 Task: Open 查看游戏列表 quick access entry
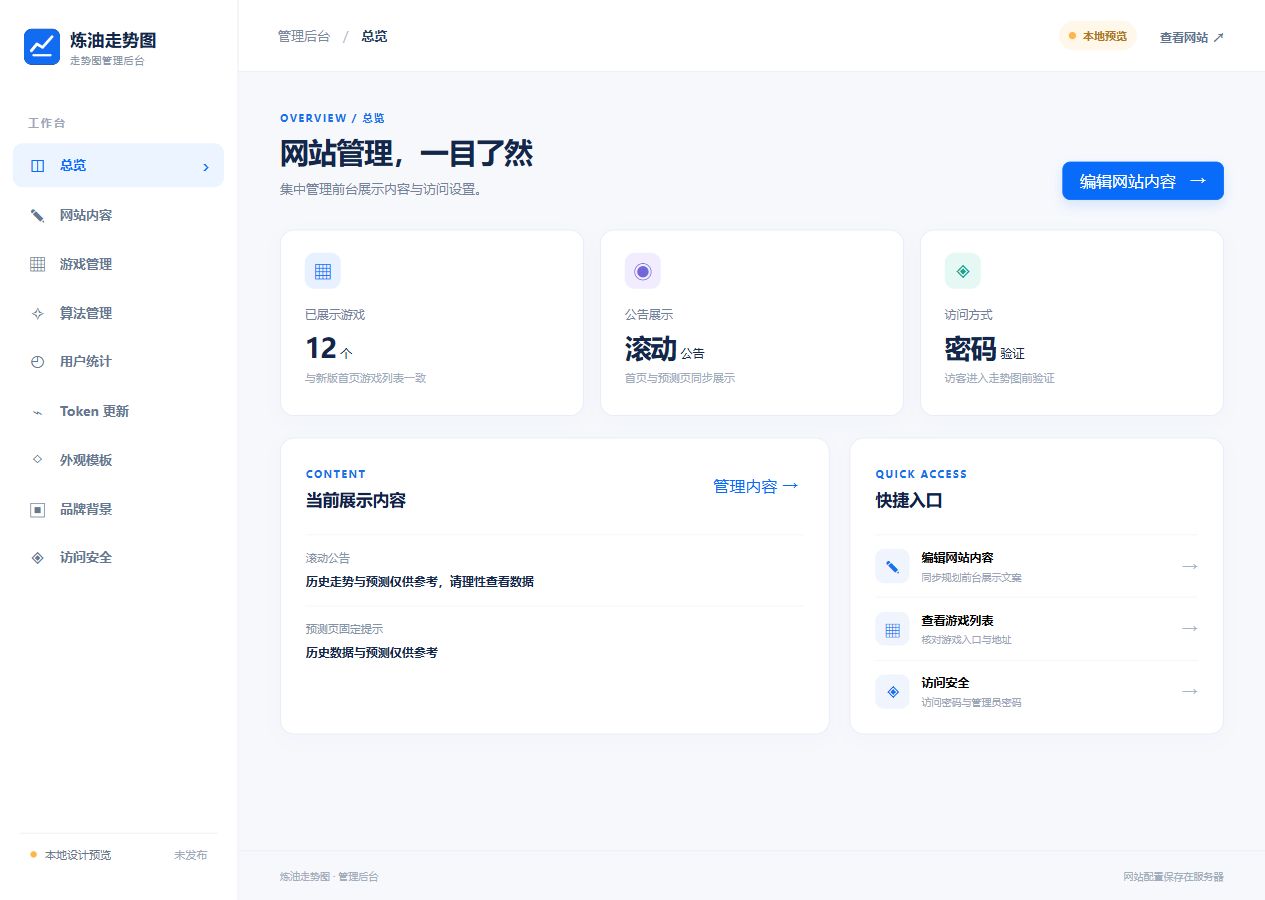point(1036,629)
